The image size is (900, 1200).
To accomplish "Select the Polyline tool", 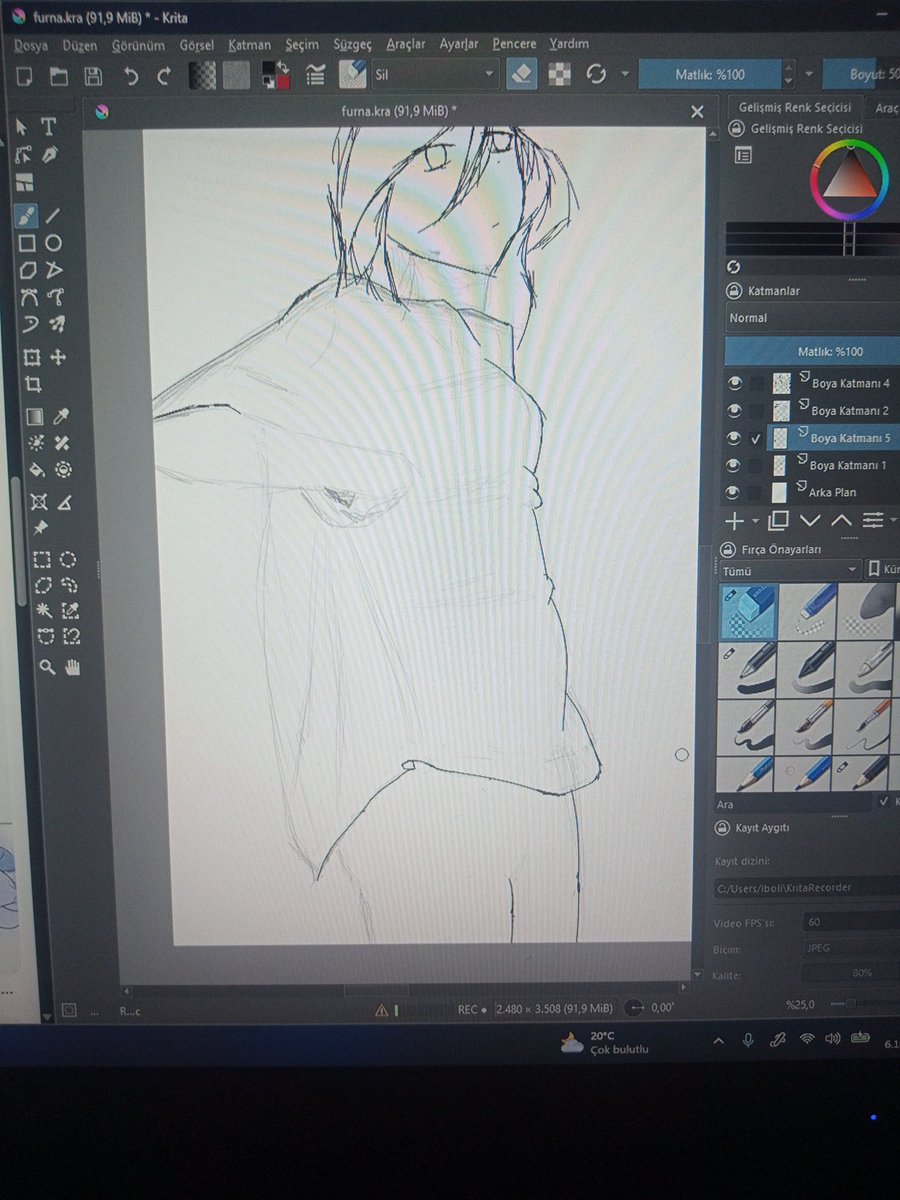I will [54, 270].
